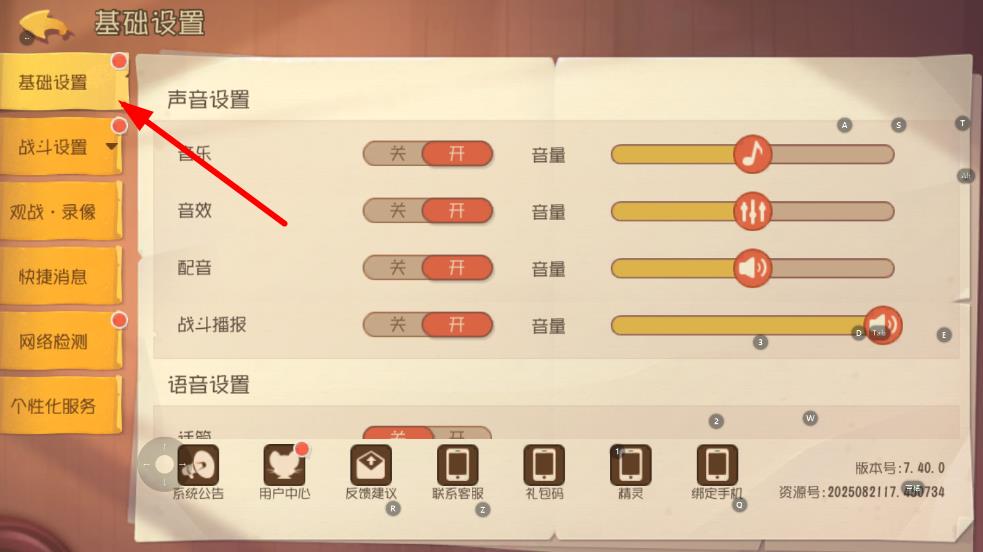
Task: Click the music volume slider knob
Action: pos(752,154)
